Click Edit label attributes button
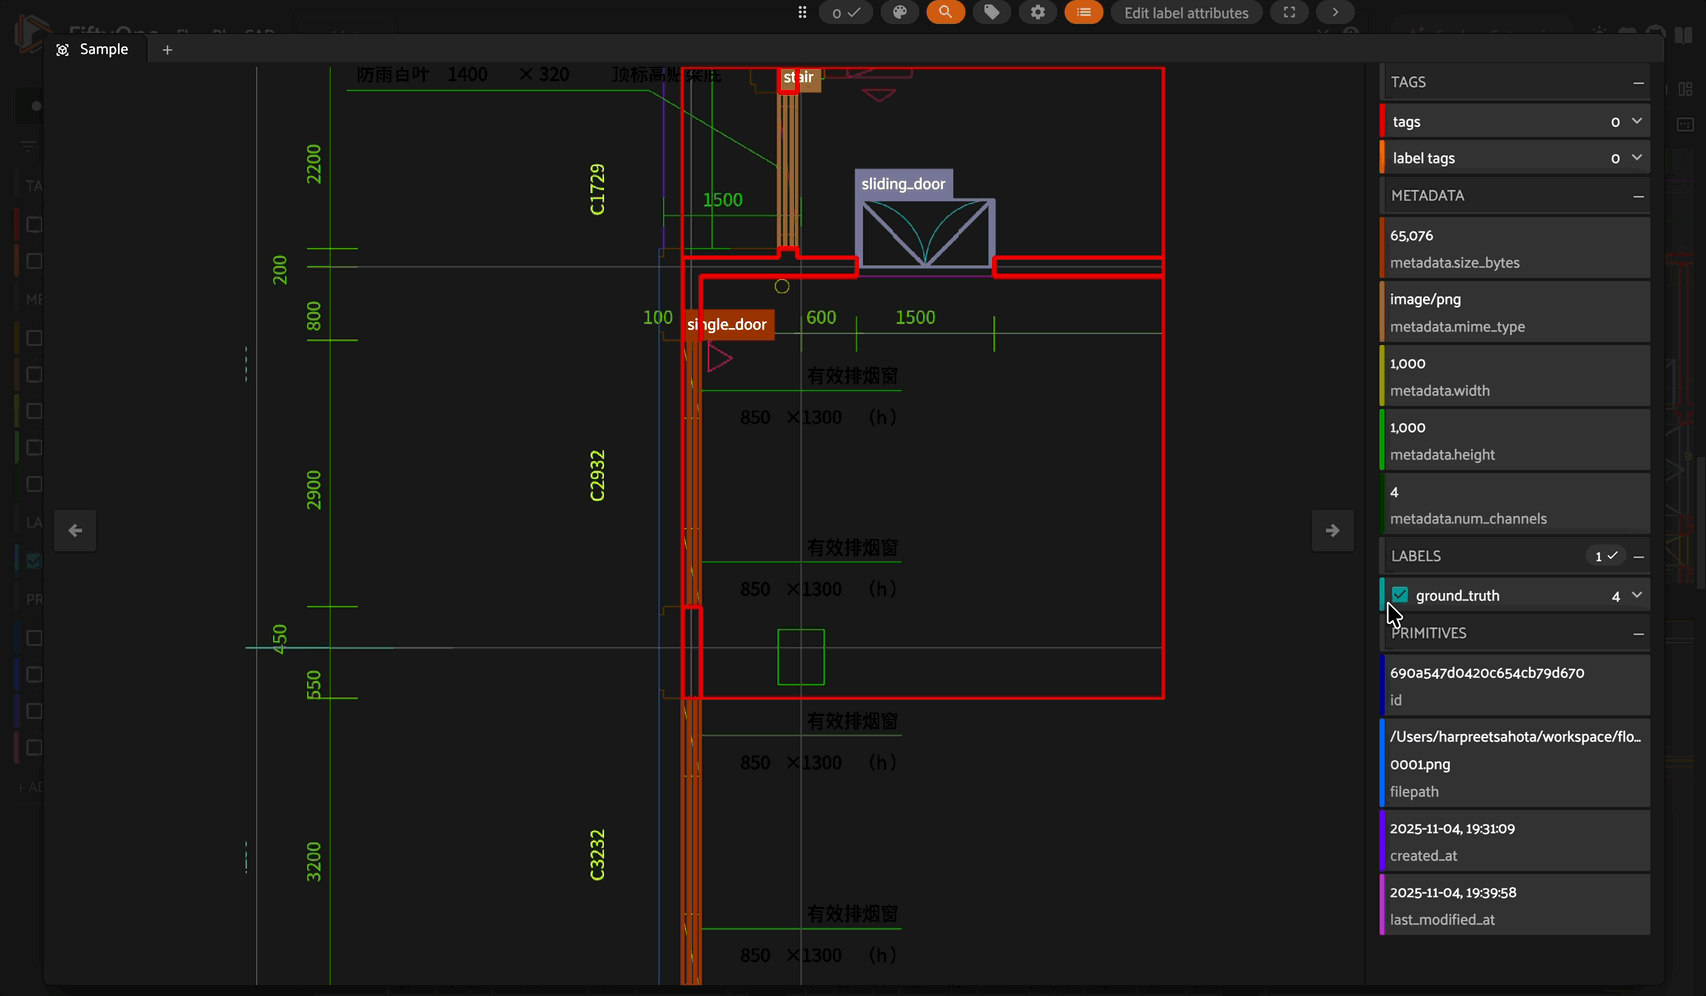 (1186, 13)
